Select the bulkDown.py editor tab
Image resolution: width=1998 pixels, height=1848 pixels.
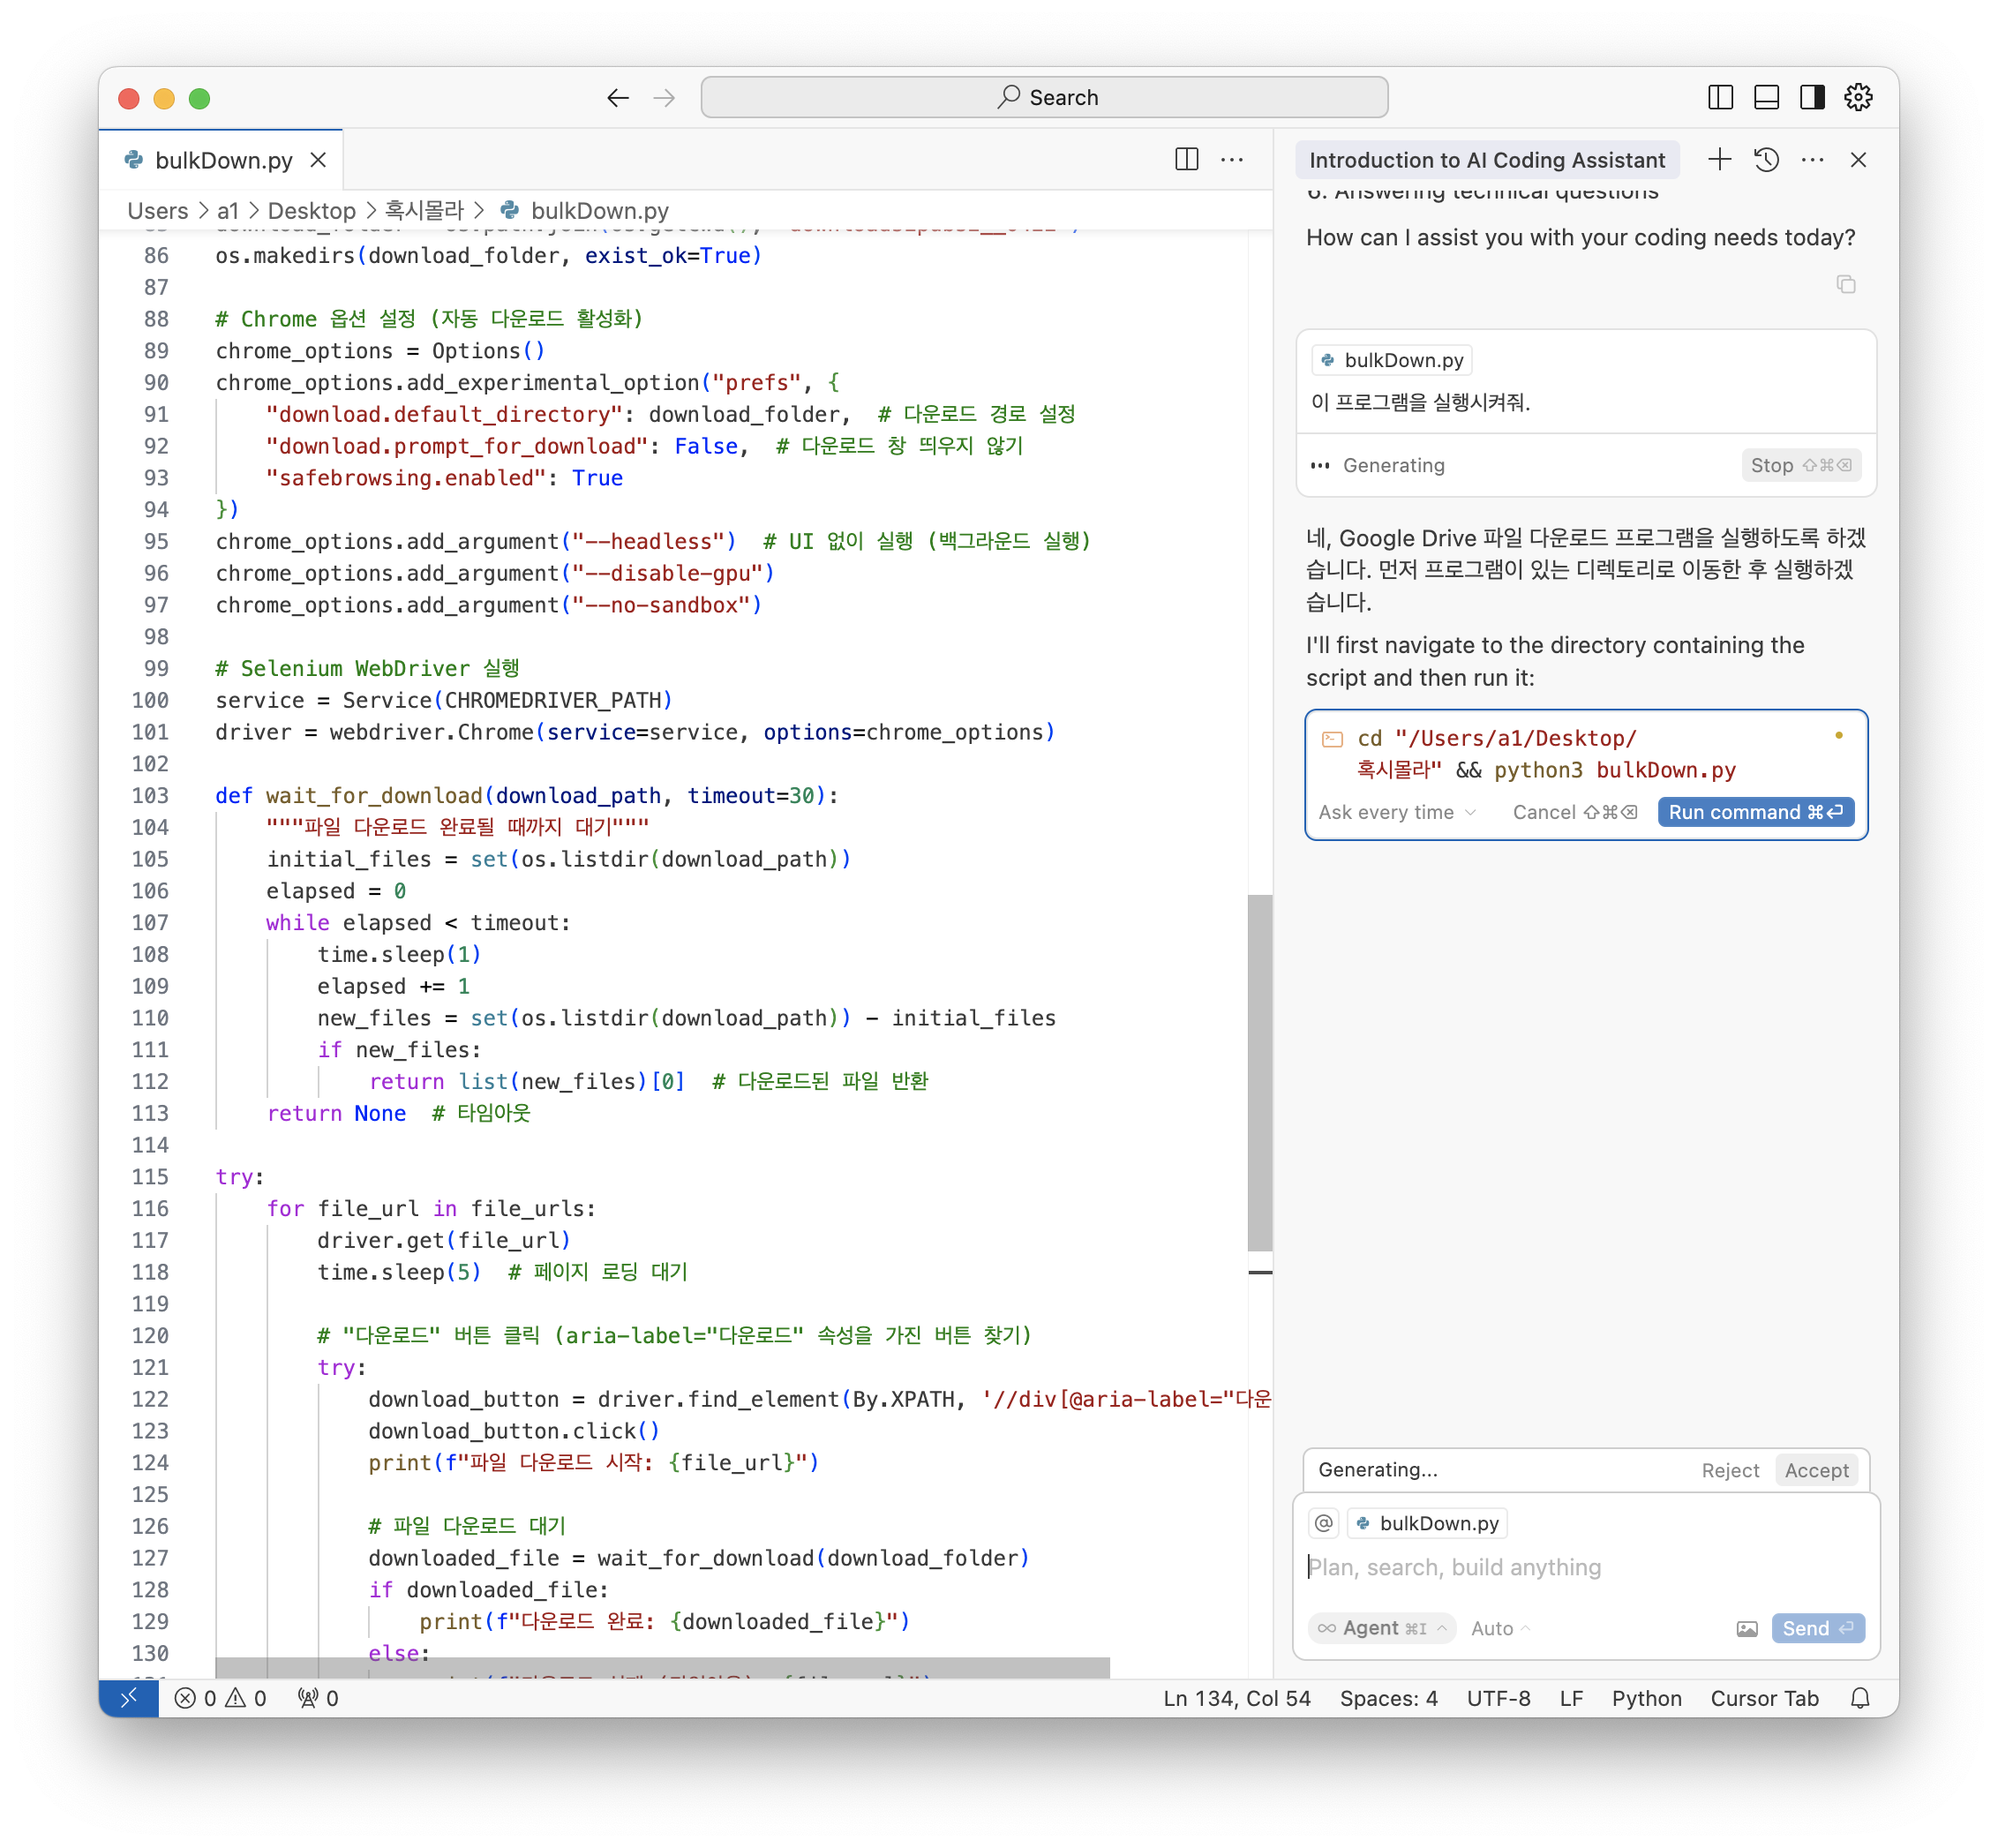point(223,160)
